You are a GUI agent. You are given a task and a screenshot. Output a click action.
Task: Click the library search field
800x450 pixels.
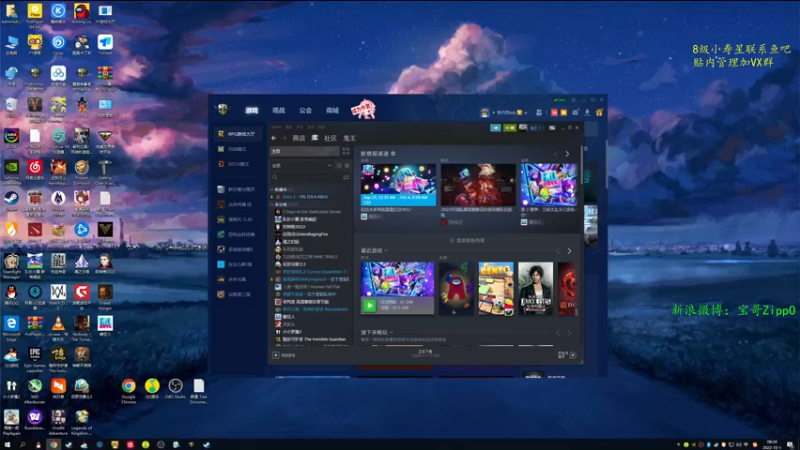pos(306,177)
